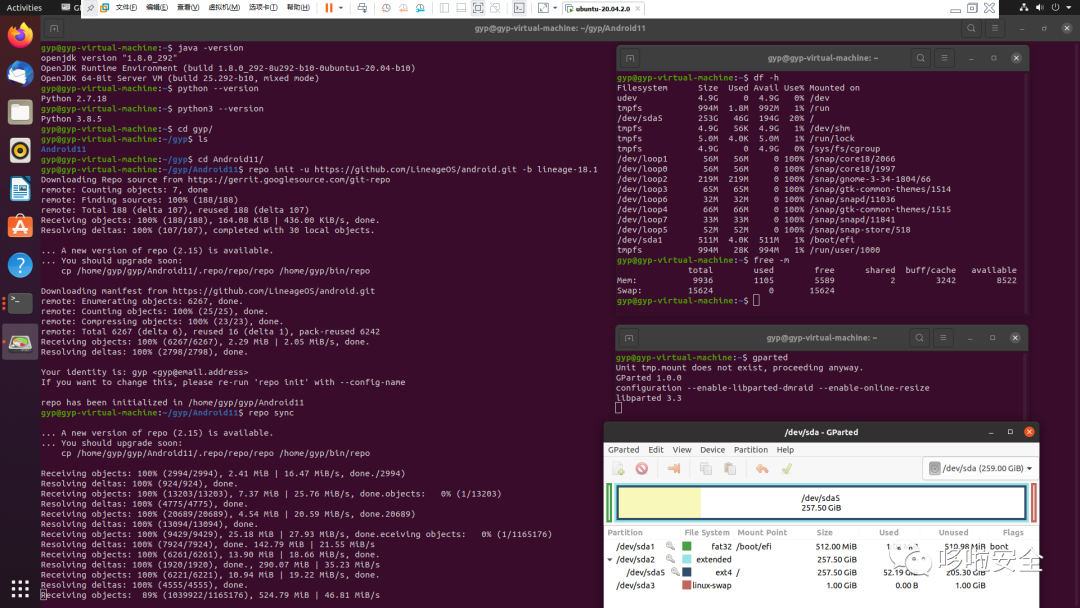Click new tab icon in the df -h terminal

[x=630, y=59]
